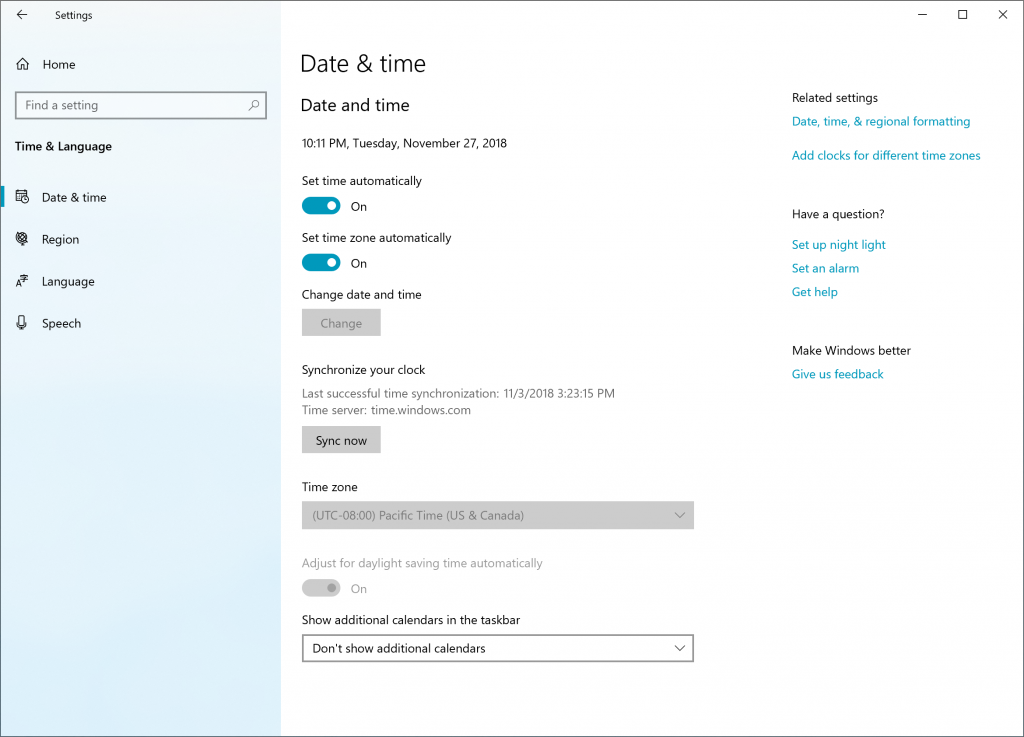Image resolution: width=1024 pixels, height=737 pixels.
Task: Select the Language icon in sidebar
Action: pos(21,281)
